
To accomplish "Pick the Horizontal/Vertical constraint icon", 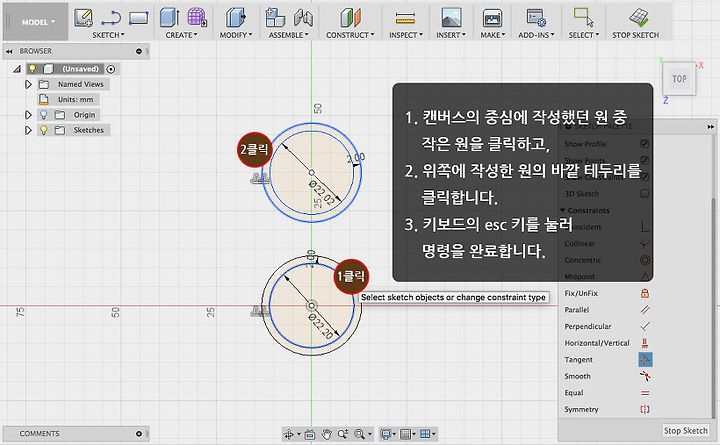I will coord(645,343).
